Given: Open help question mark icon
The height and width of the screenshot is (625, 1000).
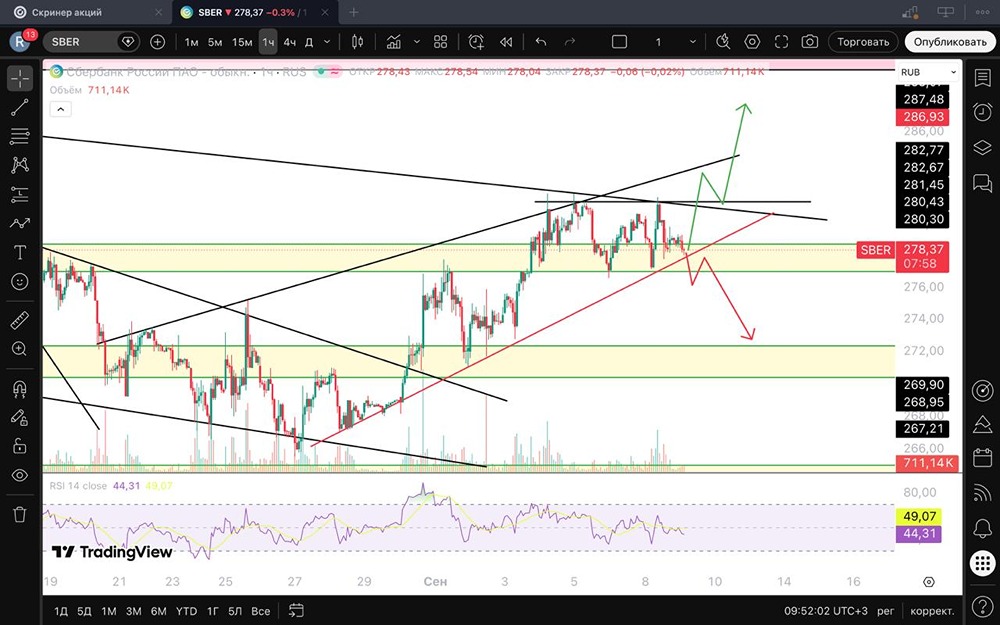Looking at the screenshot, I should coord(982,605).
